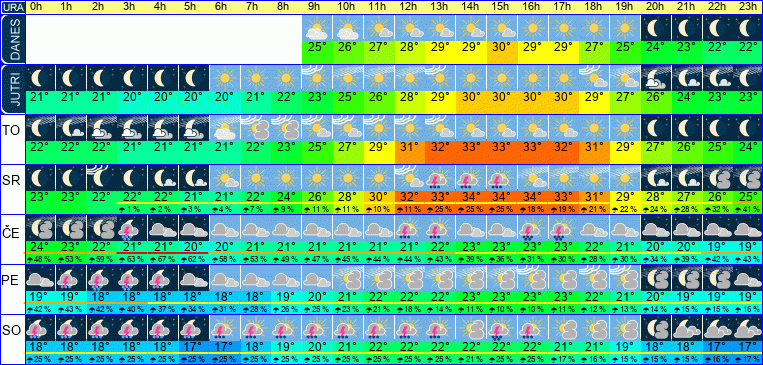Click the SR 15h thunderstorm icon

point(502,177)
